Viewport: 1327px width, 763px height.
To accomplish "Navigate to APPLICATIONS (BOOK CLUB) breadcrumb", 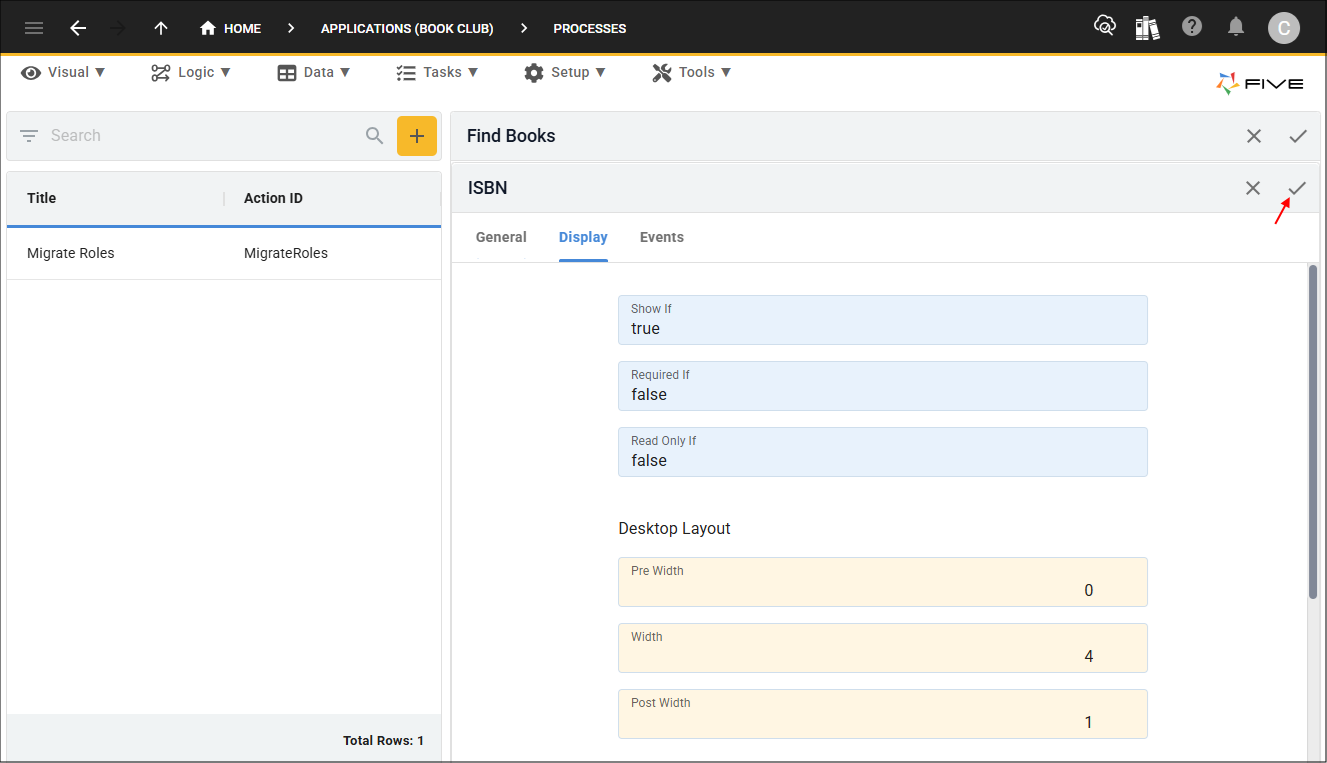I will pyautogui.click(x=407, y=28).
